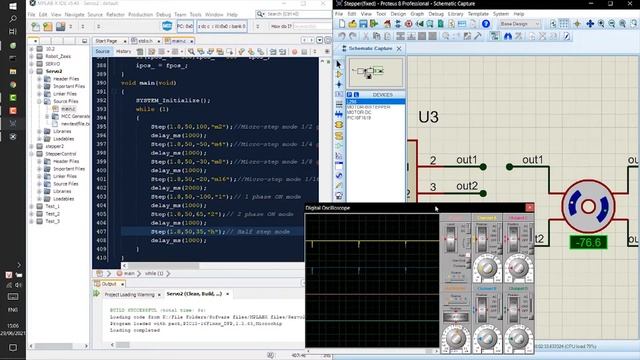Expand Header Files under Servo2
640x360 pixels.
(40, 79)
